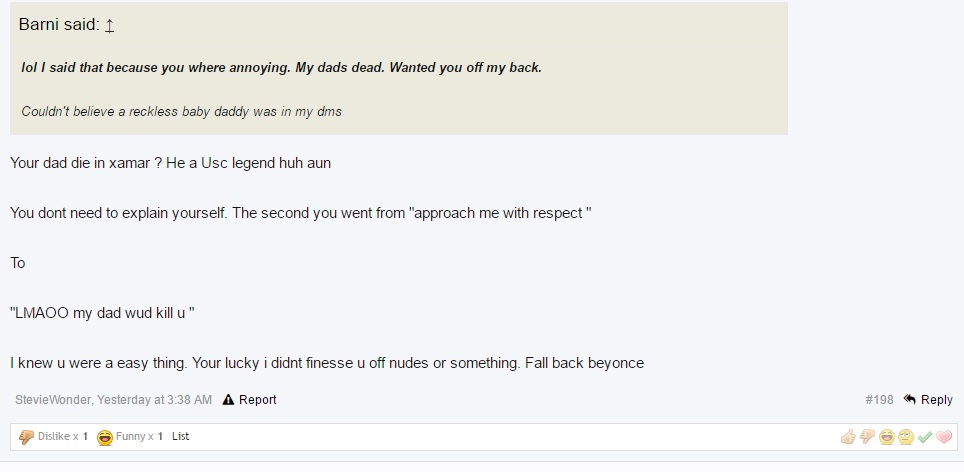
Task: Click the thumbs-down icon beside Dislike count
Action: pos(26,437)
